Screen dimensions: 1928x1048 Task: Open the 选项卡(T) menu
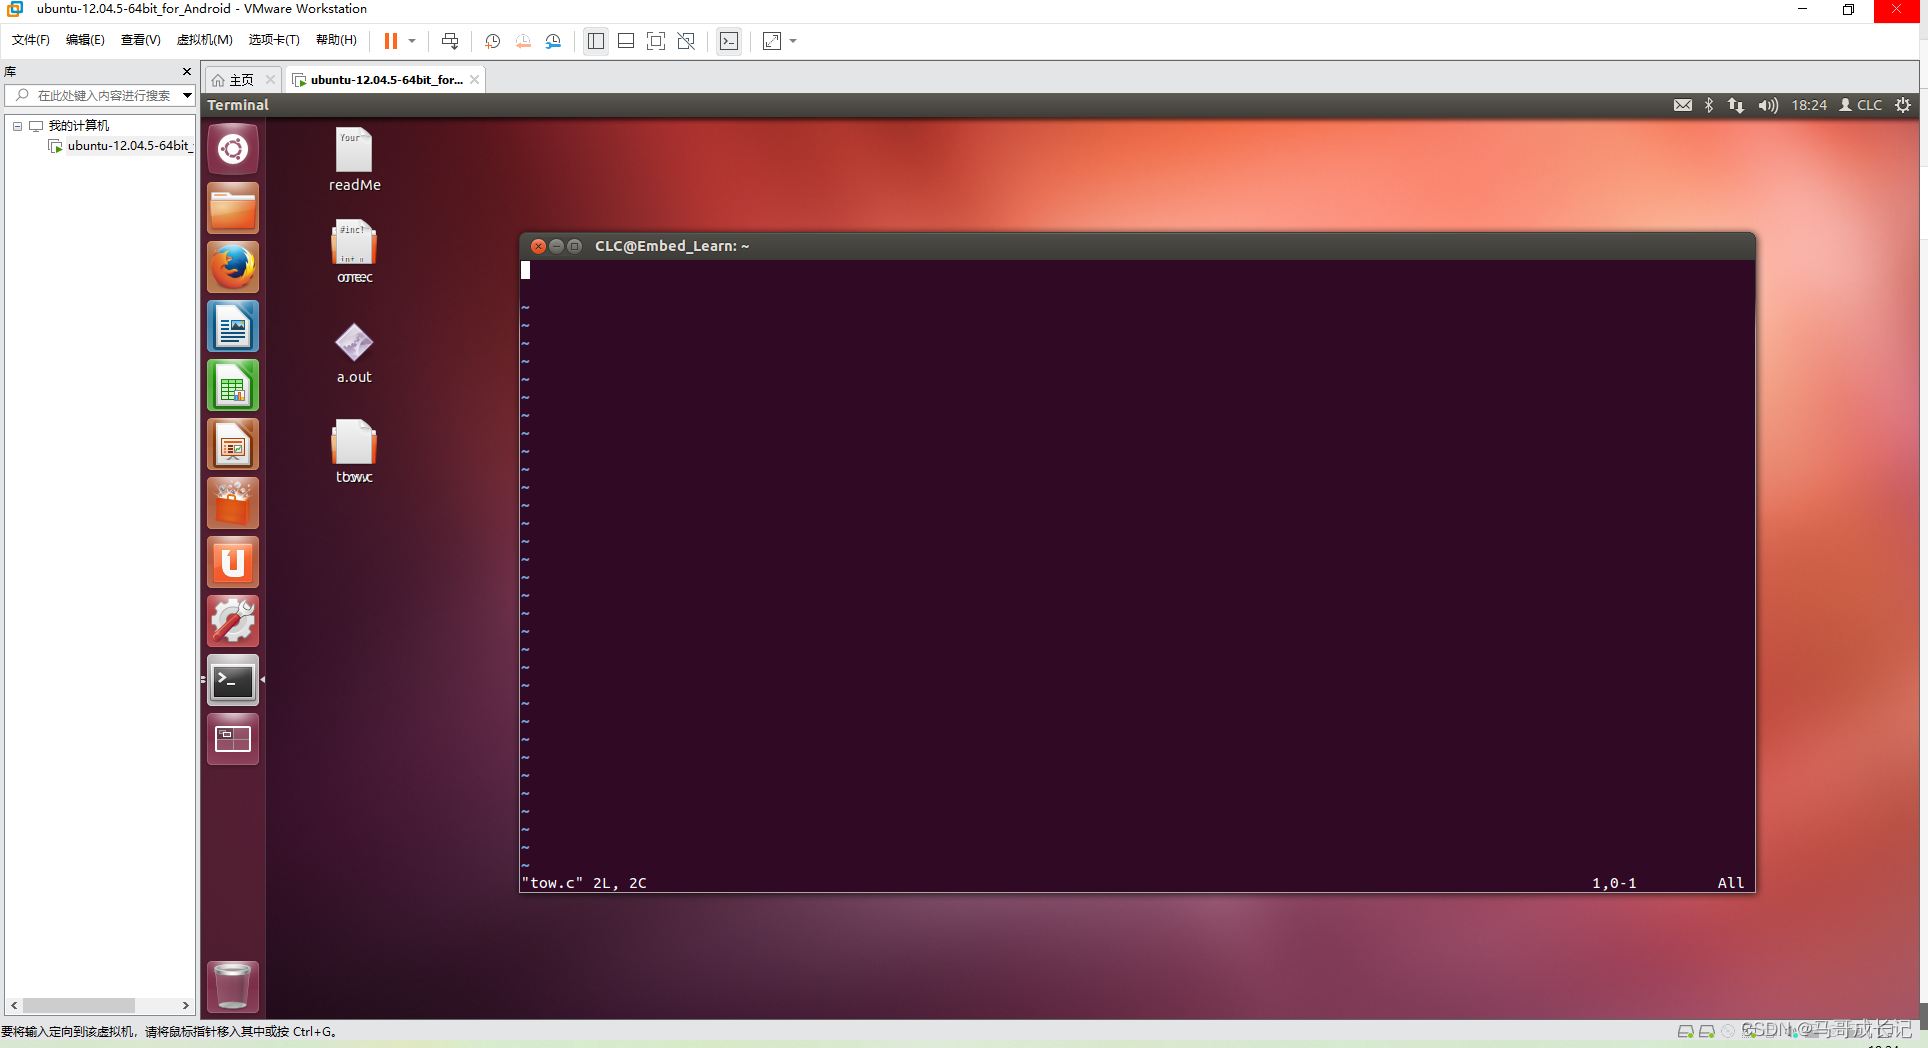274,40
